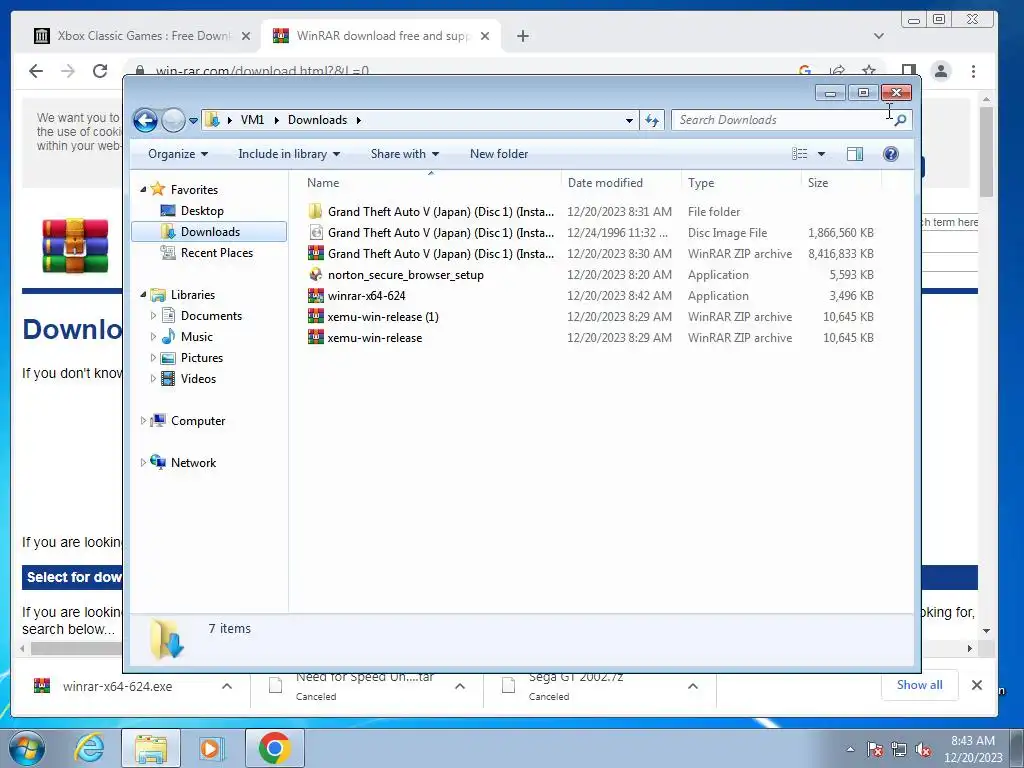
Task: Collapse the Libraries group
Action: [143, 295]
